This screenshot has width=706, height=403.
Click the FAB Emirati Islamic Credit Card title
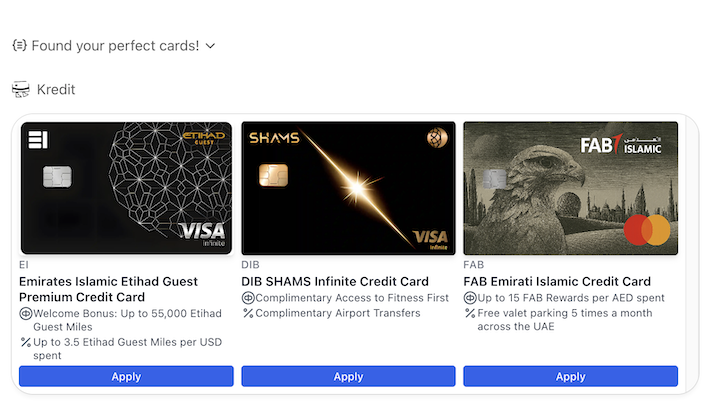557,282
